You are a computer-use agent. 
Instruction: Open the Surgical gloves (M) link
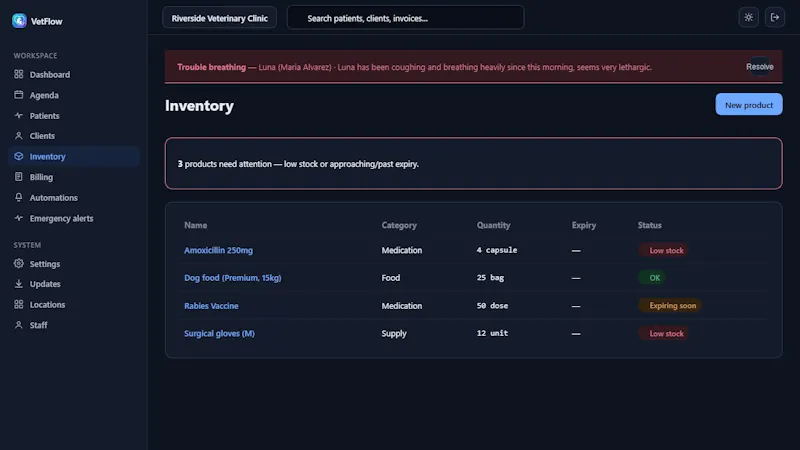click(219, 333)
